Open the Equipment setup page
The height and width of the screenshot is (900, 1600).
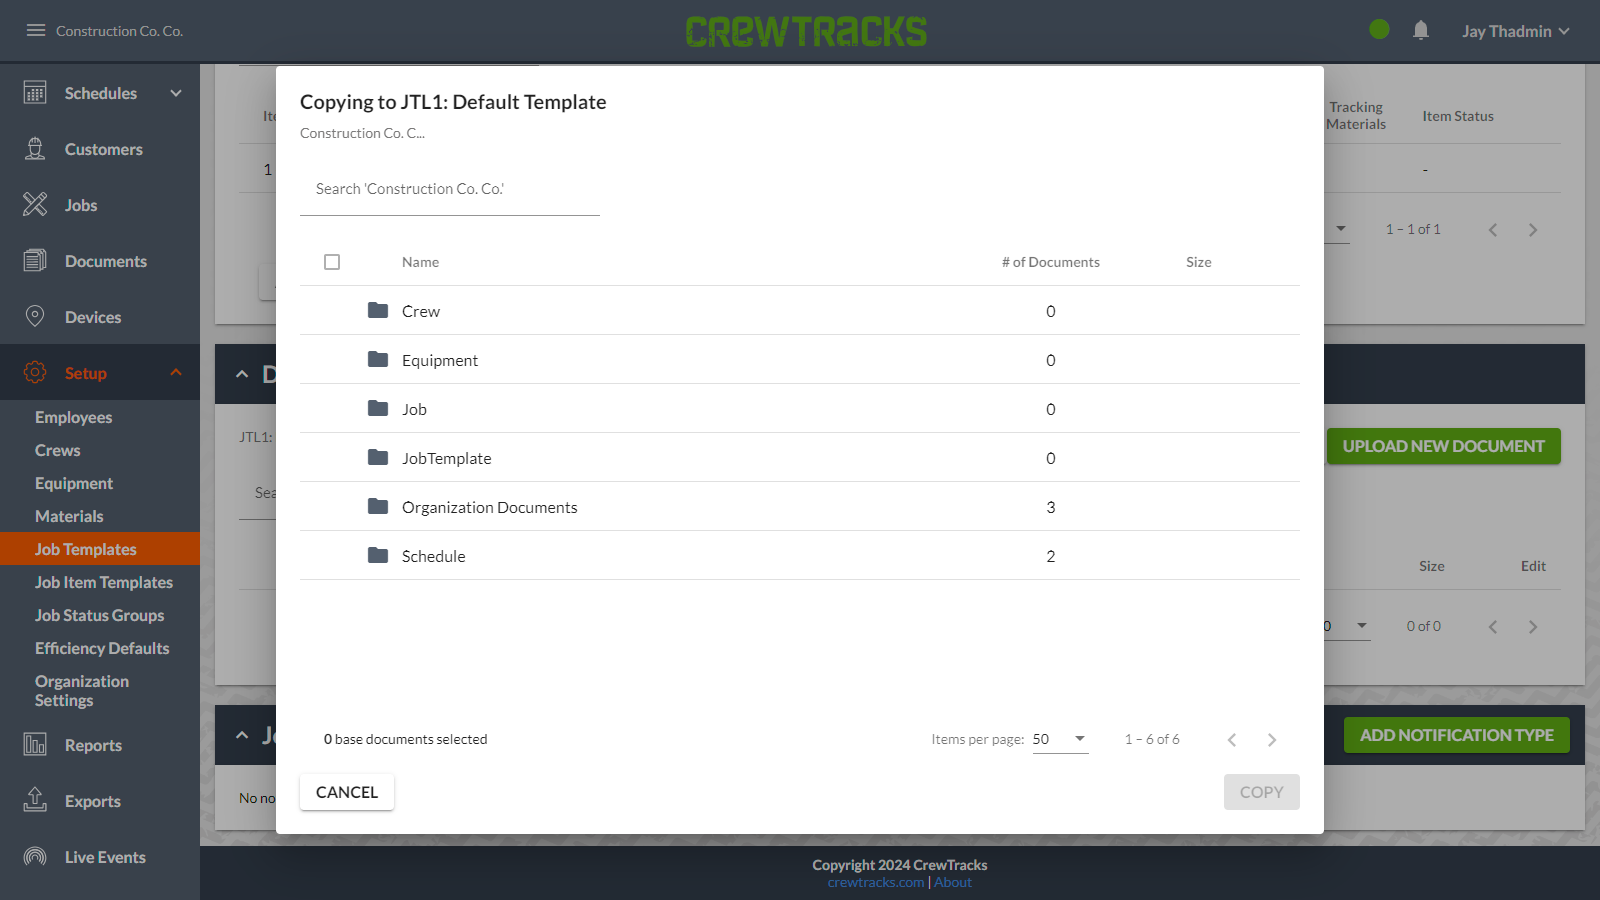point(74,483)
